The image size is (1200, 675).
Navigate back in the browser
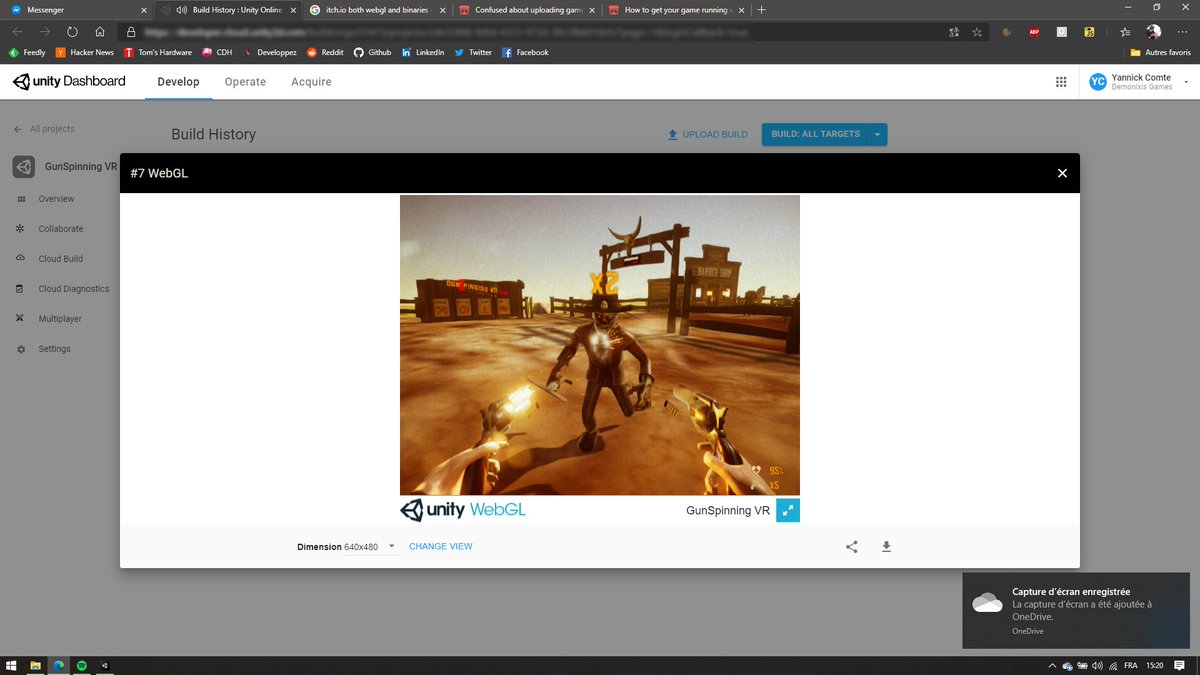(x=17, y=32)
